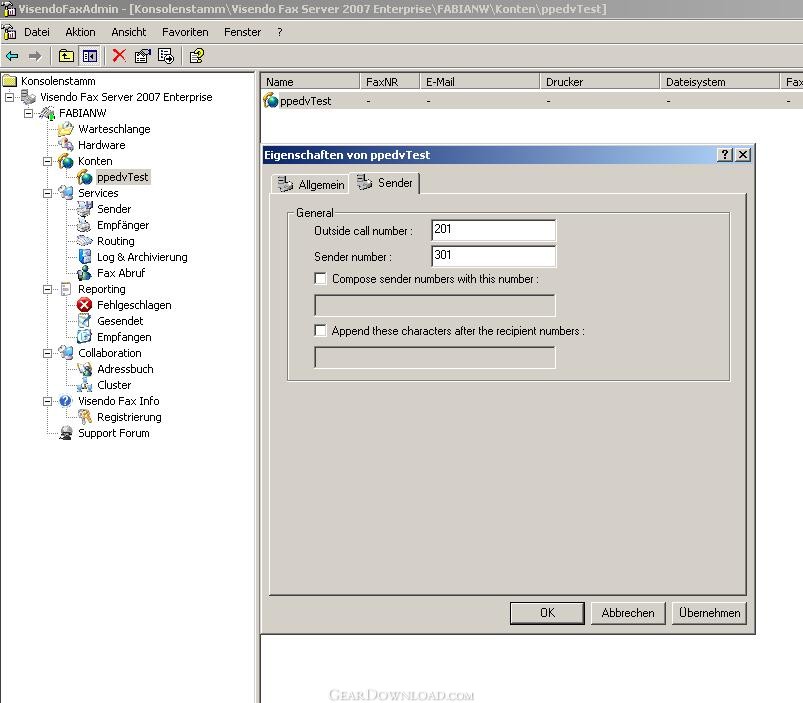Collapse the FABIANW node
Viewport: 803px width, 703px height.
(x=29, y=113)
